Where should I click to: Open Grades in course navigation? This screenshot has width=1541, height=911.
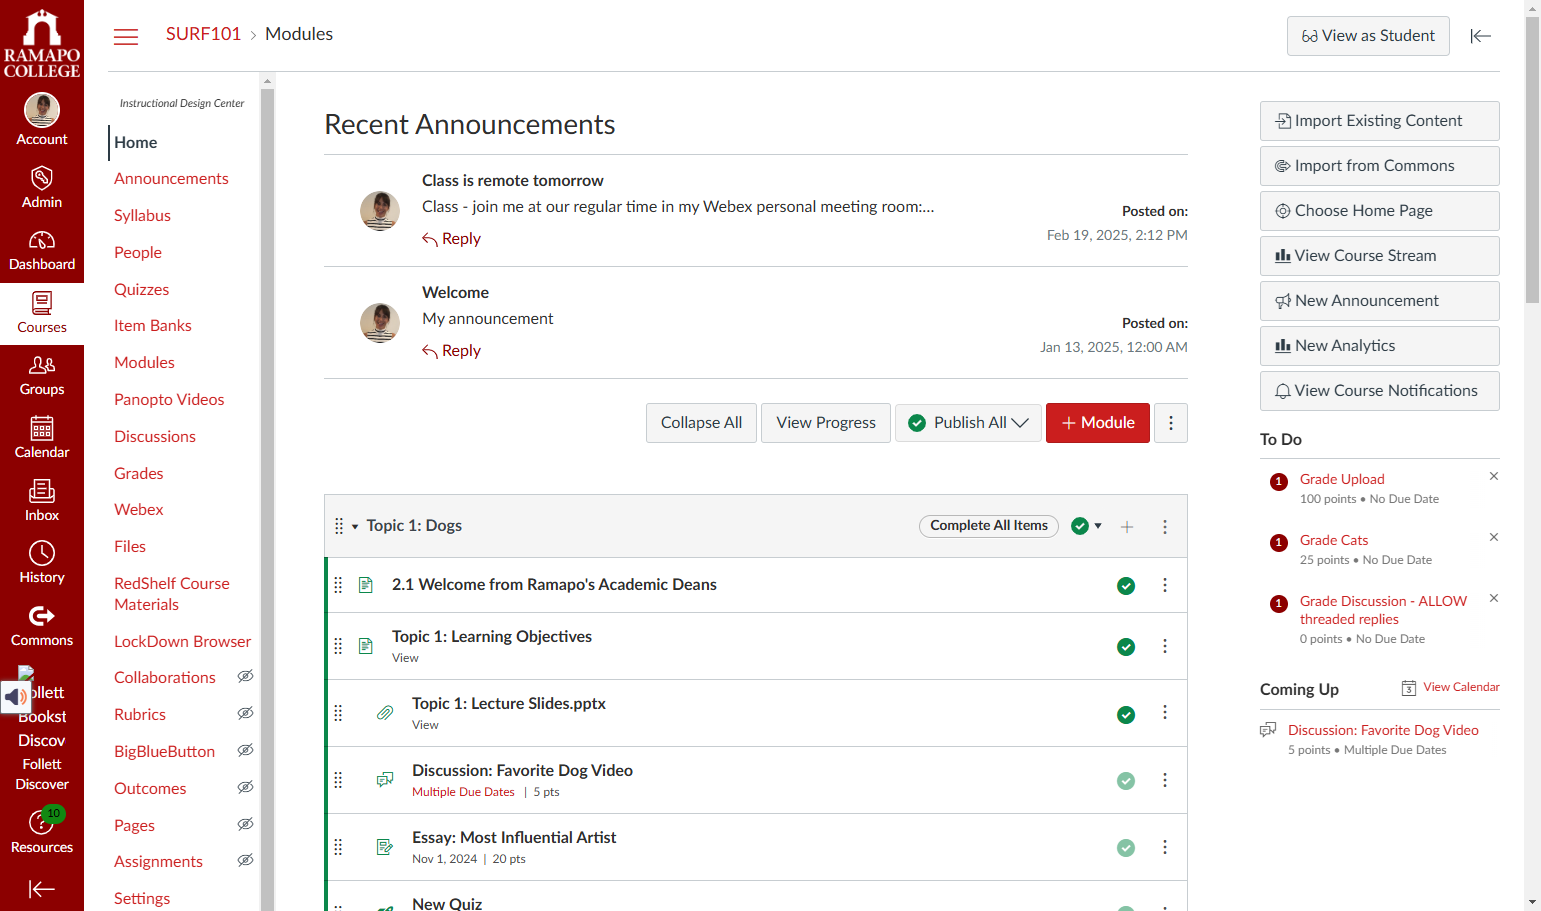pyautogui.click(x=138, y=473)
